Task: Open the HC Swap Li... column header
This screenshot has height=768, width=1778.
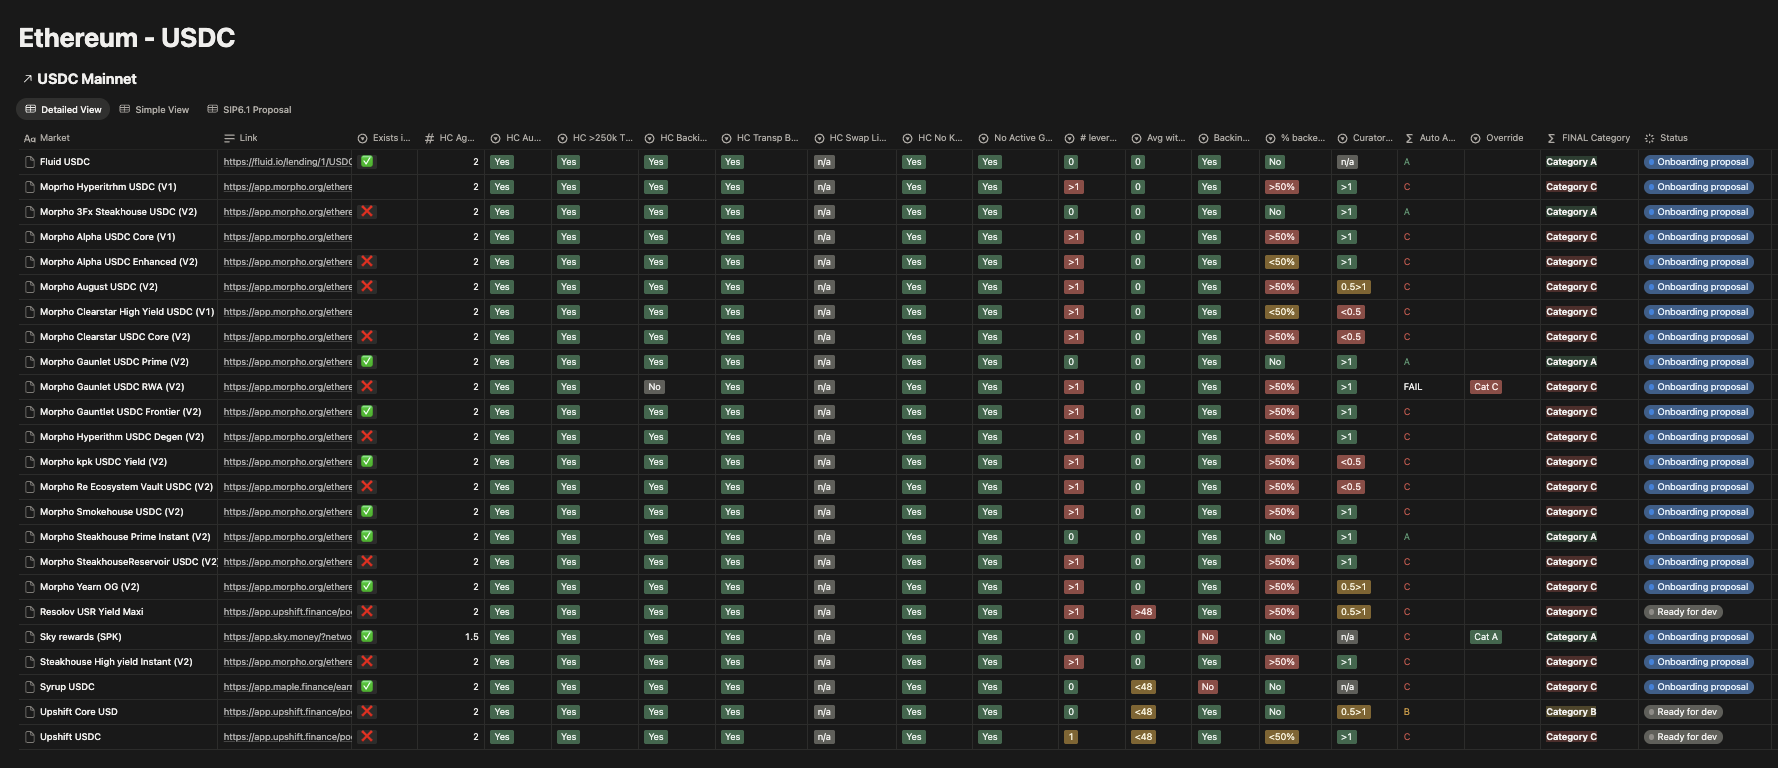Action: [x=851, y=138]
